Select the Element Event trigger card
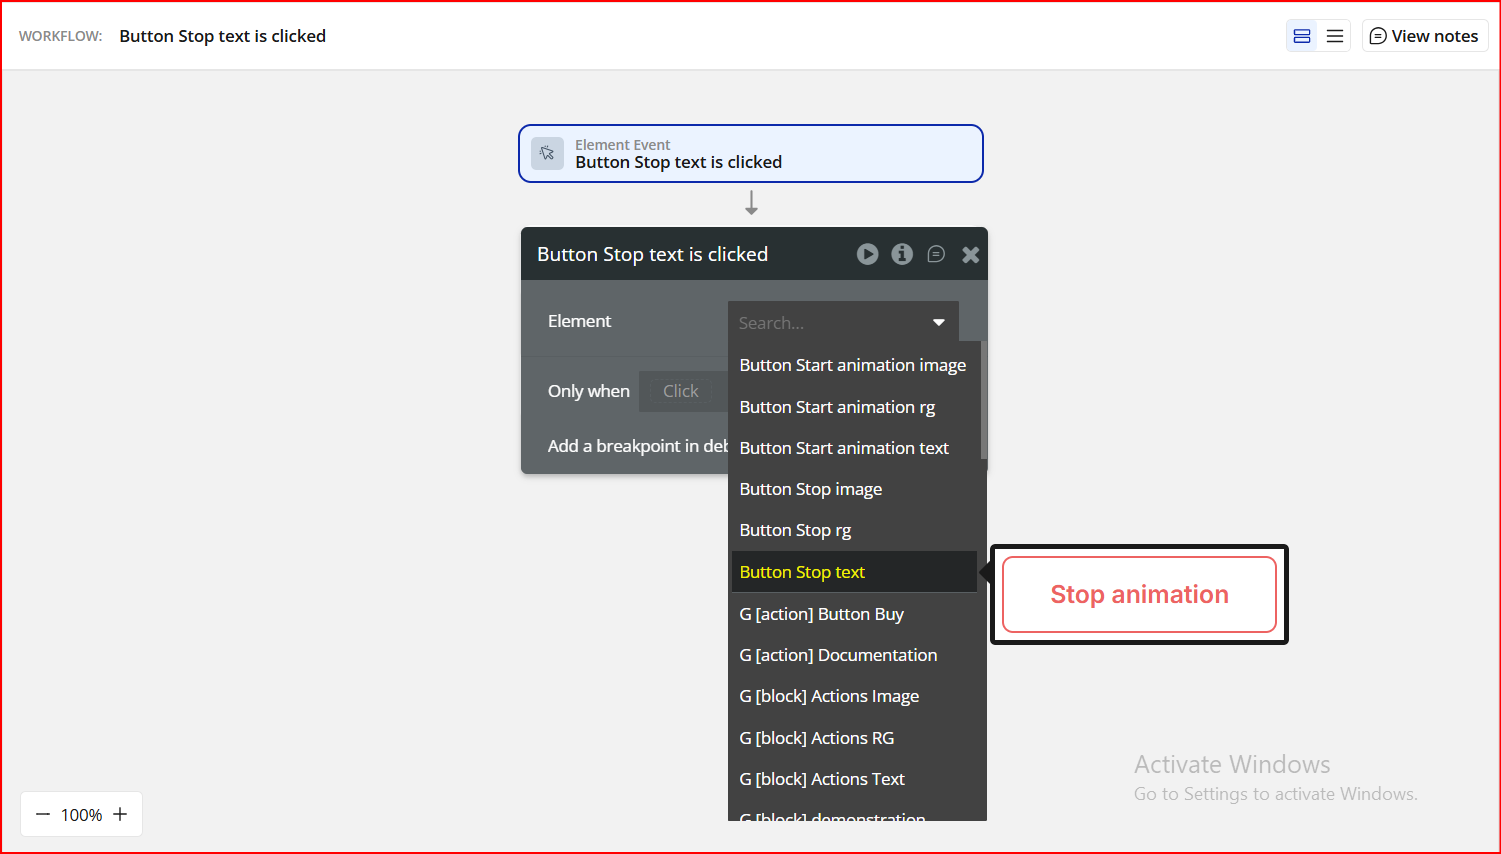 pyautogui.click(x=750, y=153)
